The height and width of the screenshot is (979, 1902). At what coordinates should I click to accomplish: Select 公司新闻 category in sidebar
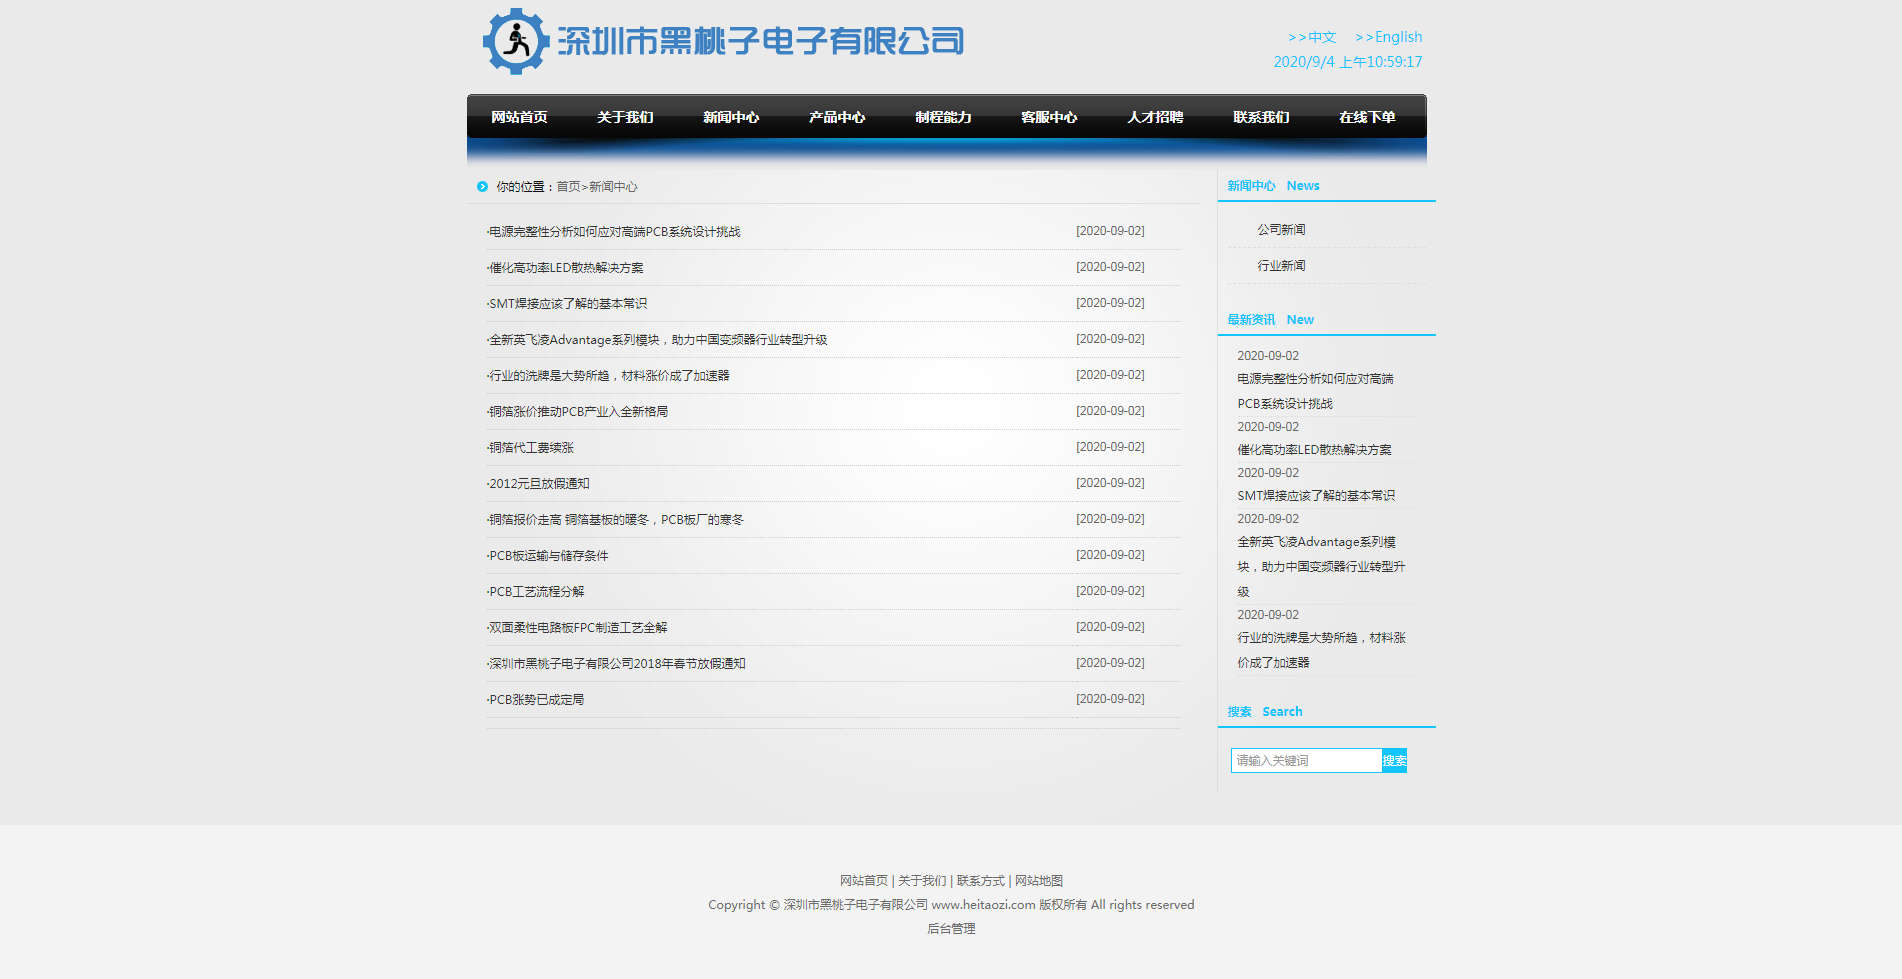(1281, 230)
